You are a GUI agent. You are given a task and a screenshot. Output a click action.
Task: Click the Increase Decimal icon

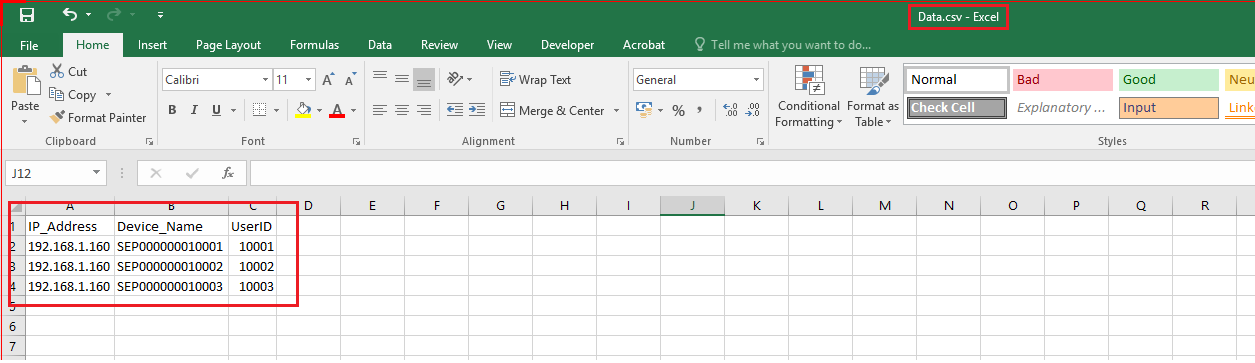click(729, 111)
